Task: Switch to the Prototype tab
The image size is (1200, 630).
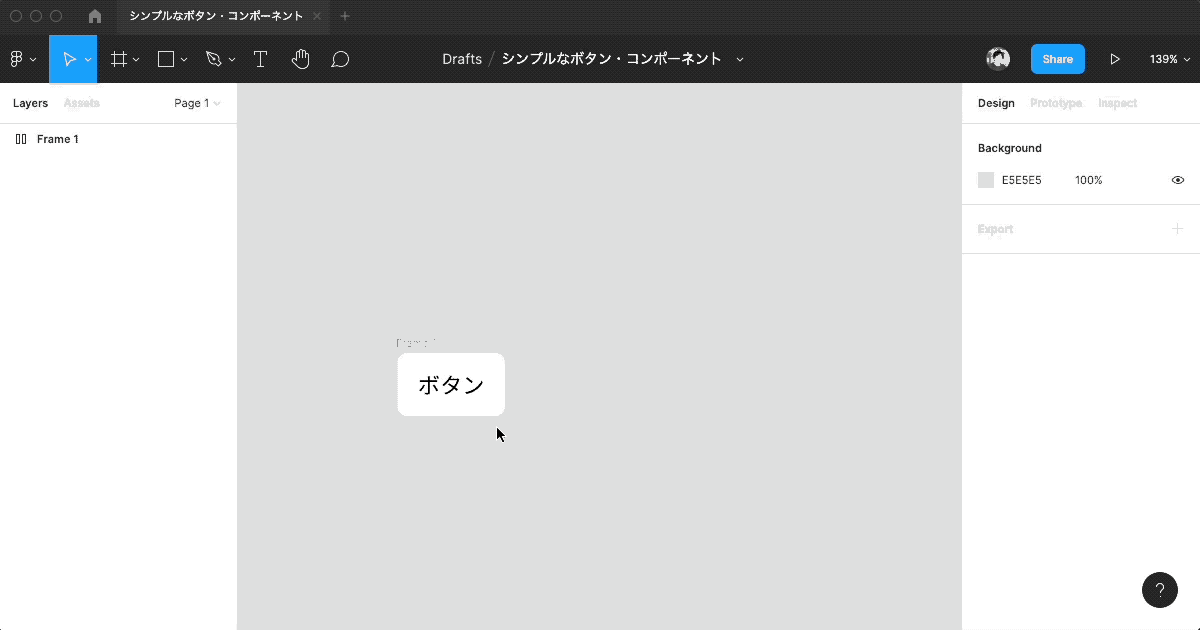Action: [1055, 103]
